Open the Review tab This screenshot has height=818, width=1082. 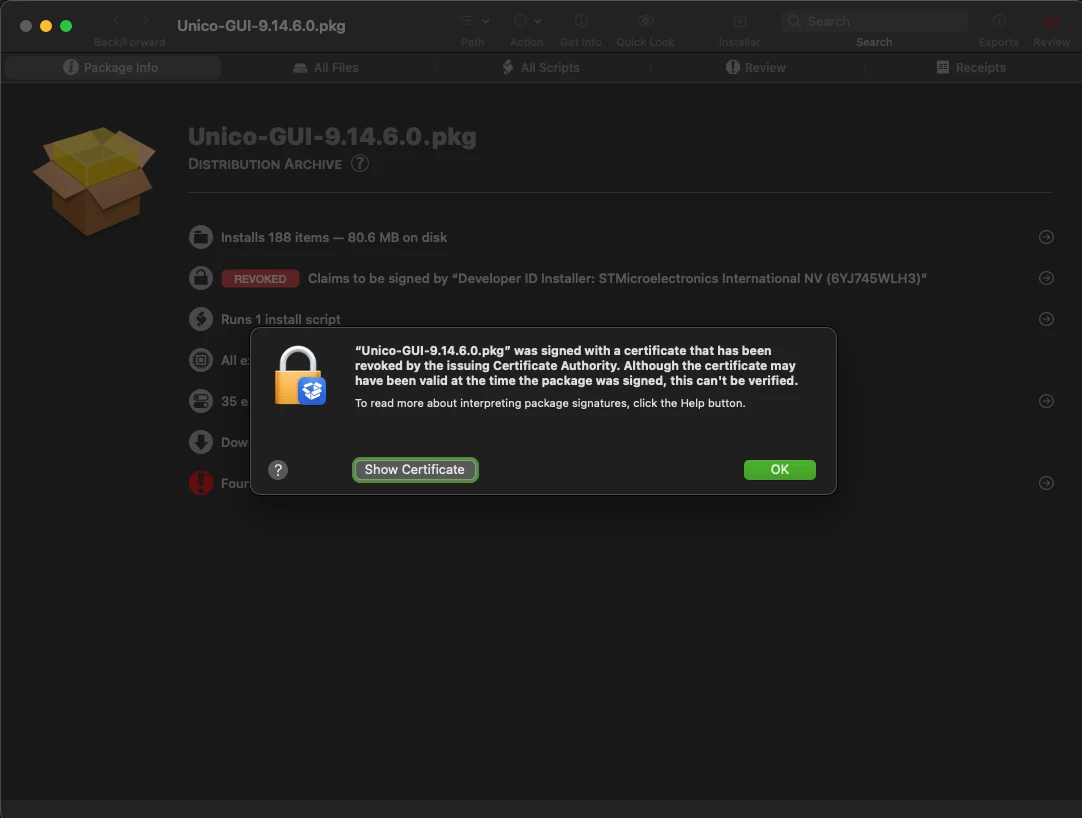pyautogui.click(x=756, y=68)
